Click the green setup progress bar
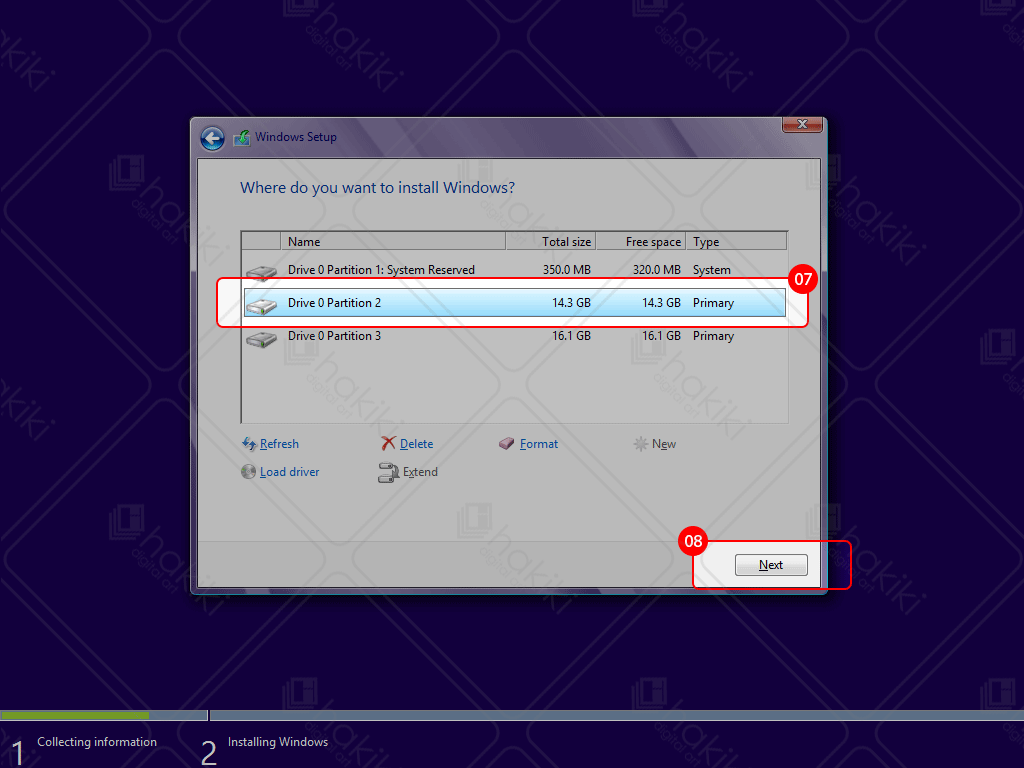Image resolution: width=1024 pixels, height=768 pixels. 75,716
